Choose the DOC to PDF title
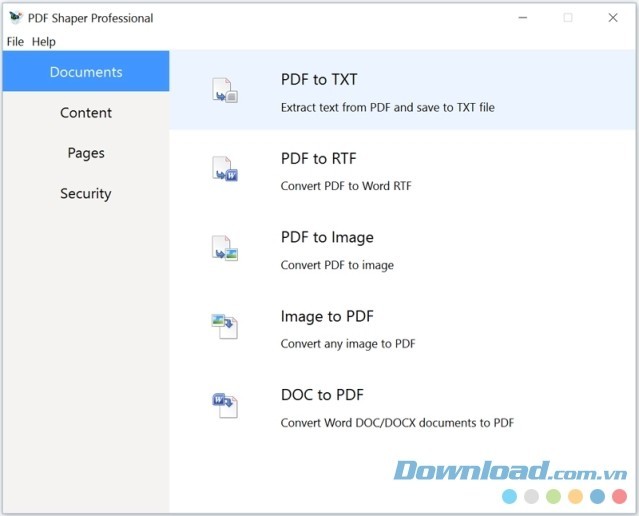 322,395
